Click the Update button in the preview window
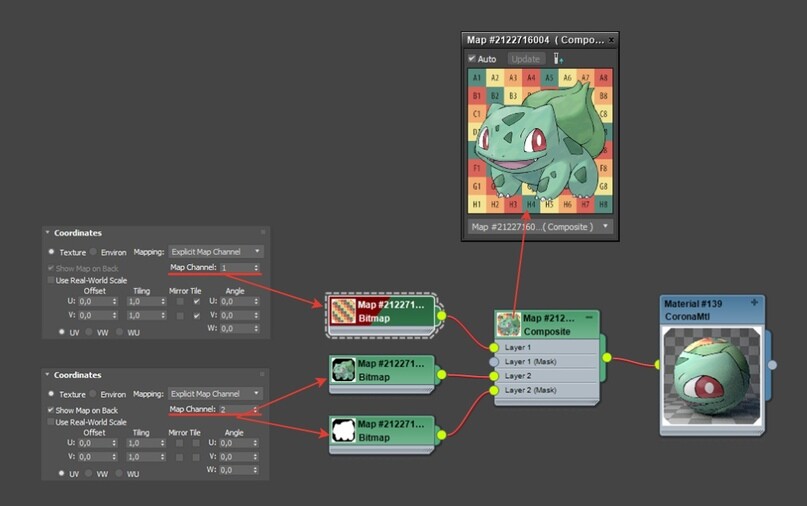Screen dimensions: 807x506 point(525,59)
